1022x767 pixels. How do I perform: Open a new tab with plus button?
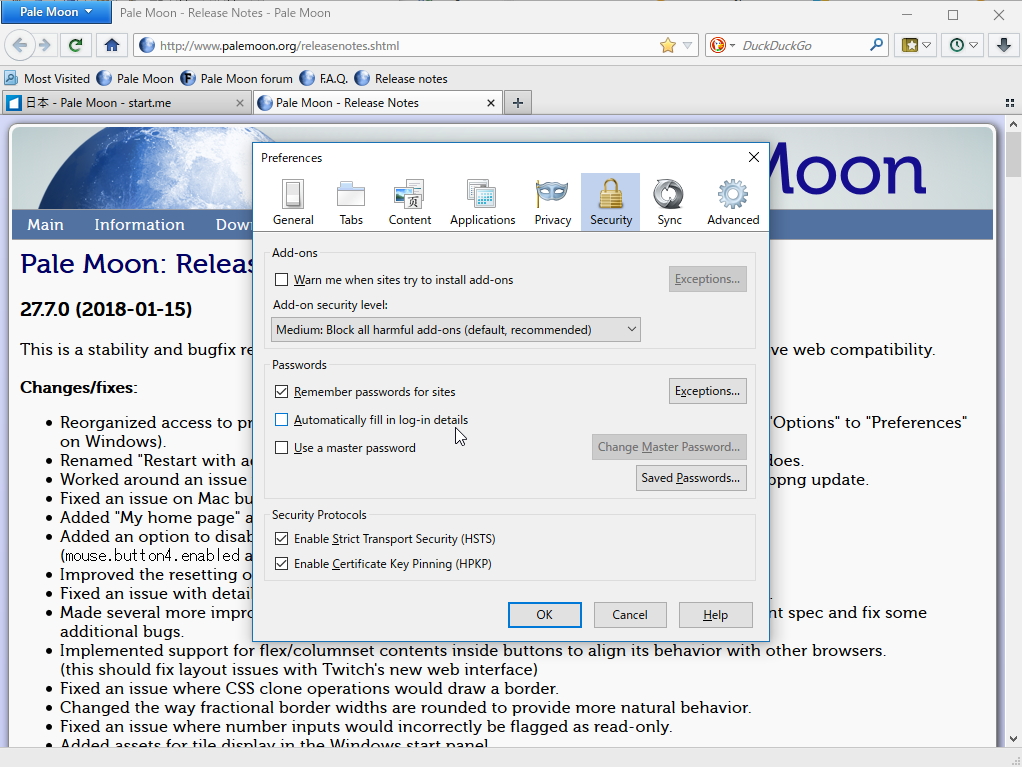tap(518, 103)
